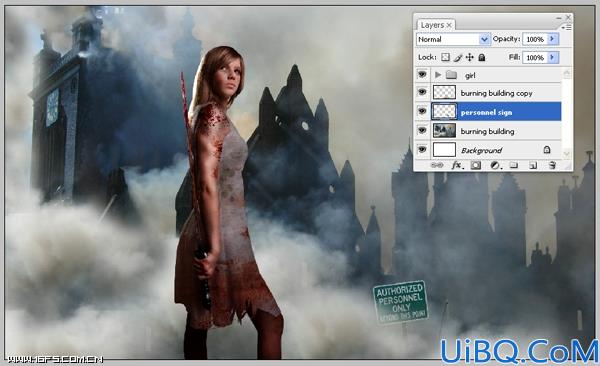Hide the personnel sign layer
Image resolution: width=600 pixels, height=366 pixels.
pyautogui.click(x=422, y=111)
